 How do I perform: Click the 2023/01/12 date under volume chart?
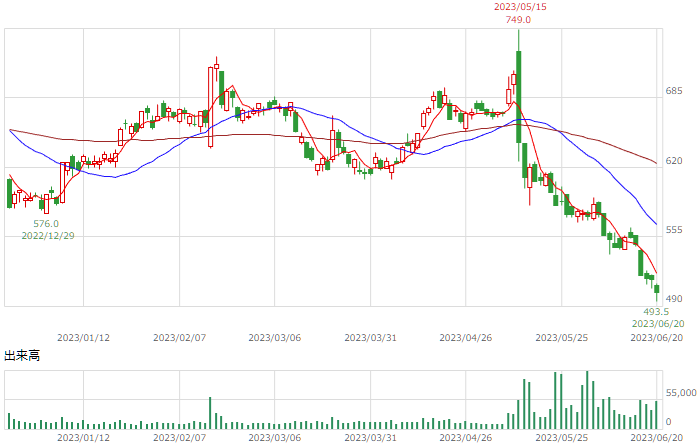point(83,438)
